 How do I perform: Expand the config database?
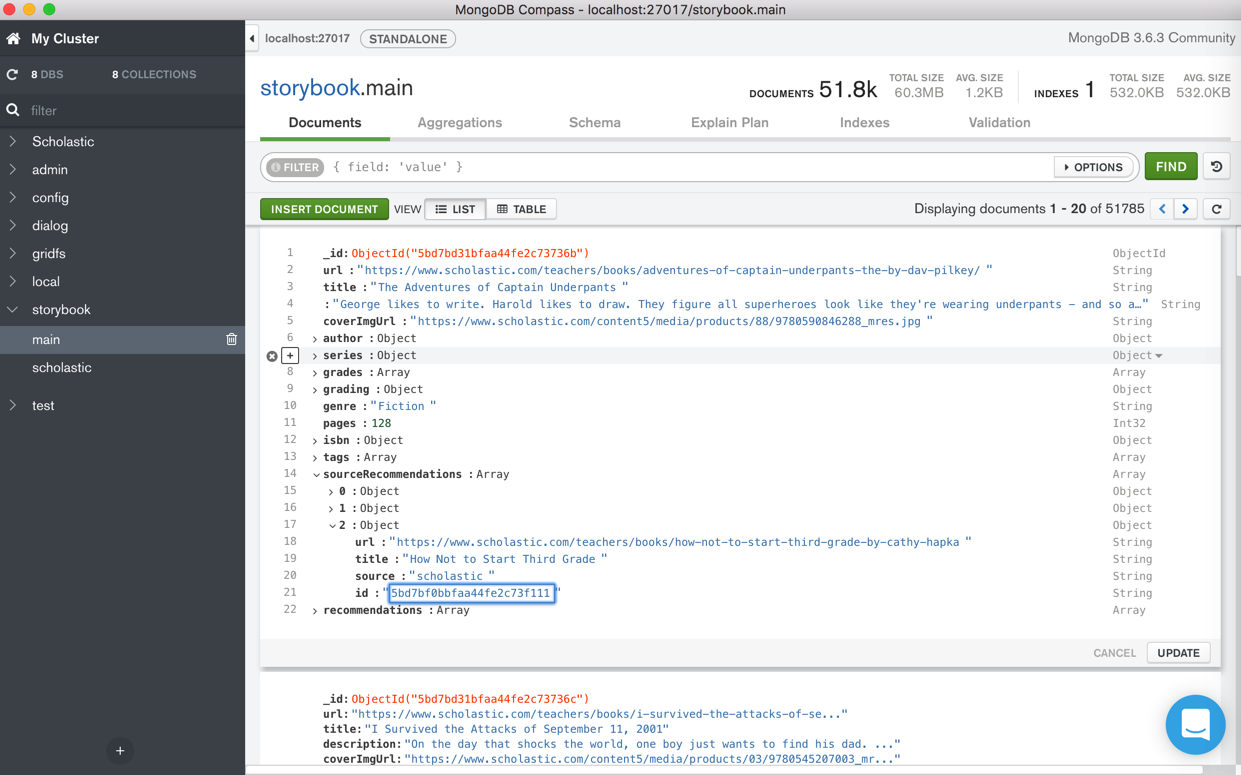13,198
